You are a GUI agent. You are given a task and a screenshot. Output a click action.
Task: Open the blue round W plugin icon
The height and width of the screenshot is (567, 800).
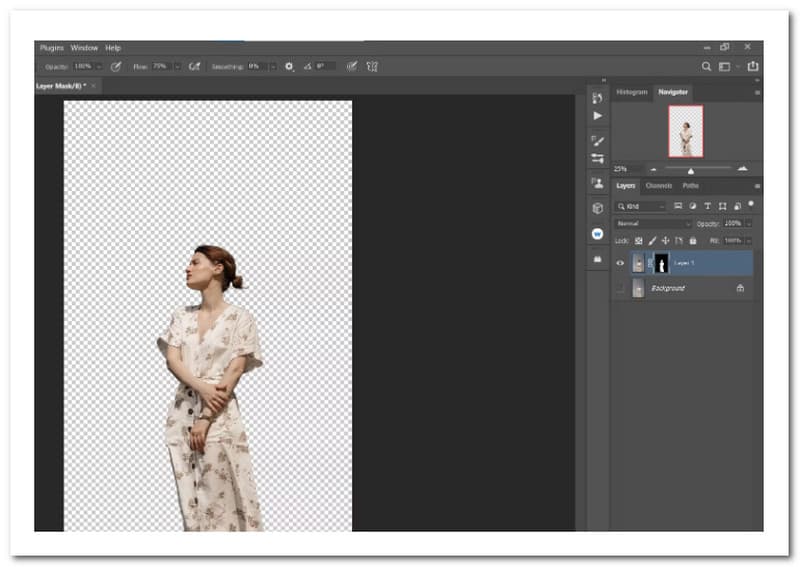[597, 234]
